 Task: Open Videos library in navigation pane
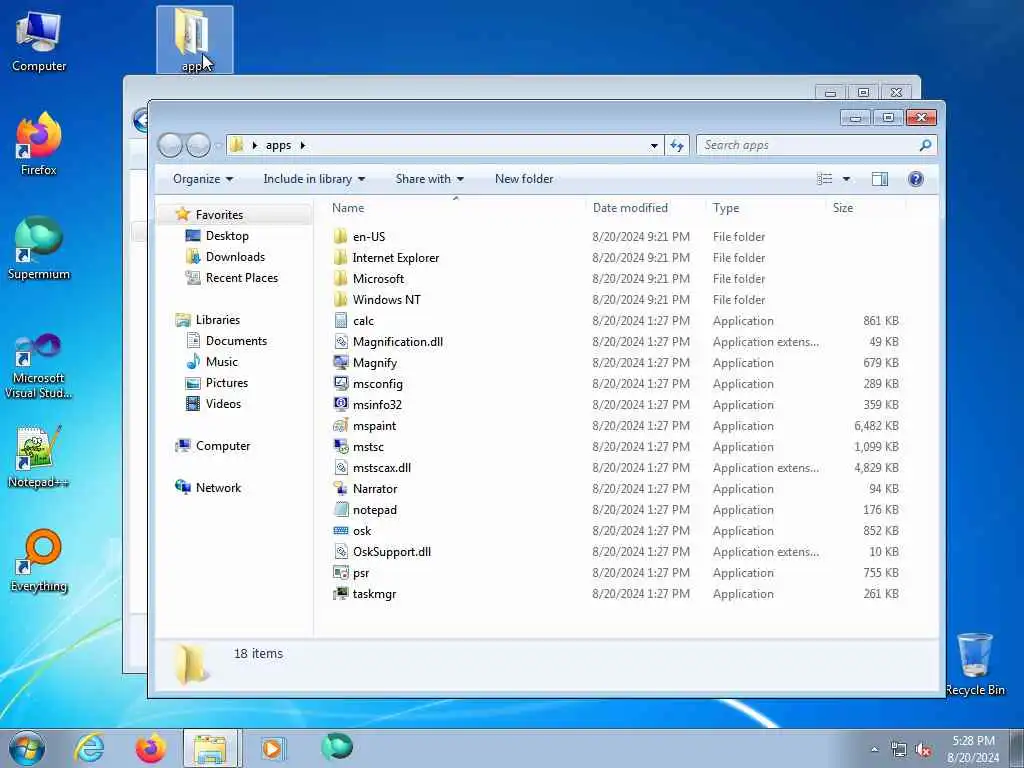tap(223, 404)
